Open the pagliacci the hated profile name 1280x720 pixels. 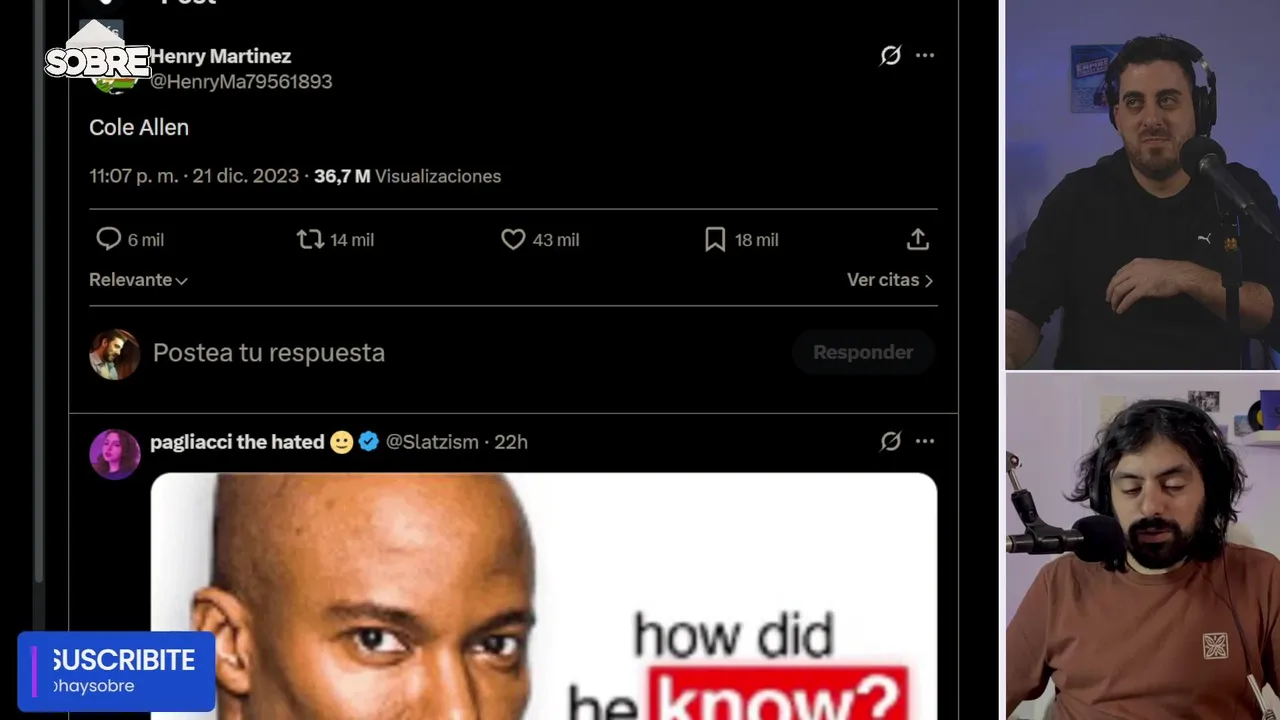[237, 441]
